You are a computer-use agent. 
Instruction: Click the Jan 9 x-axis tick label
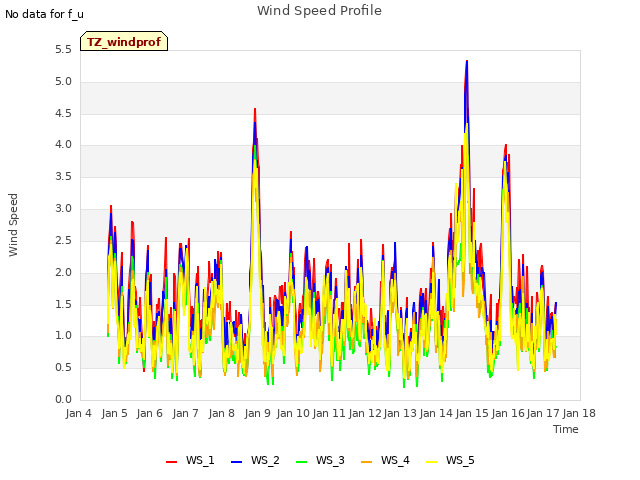tap(258, 413)
